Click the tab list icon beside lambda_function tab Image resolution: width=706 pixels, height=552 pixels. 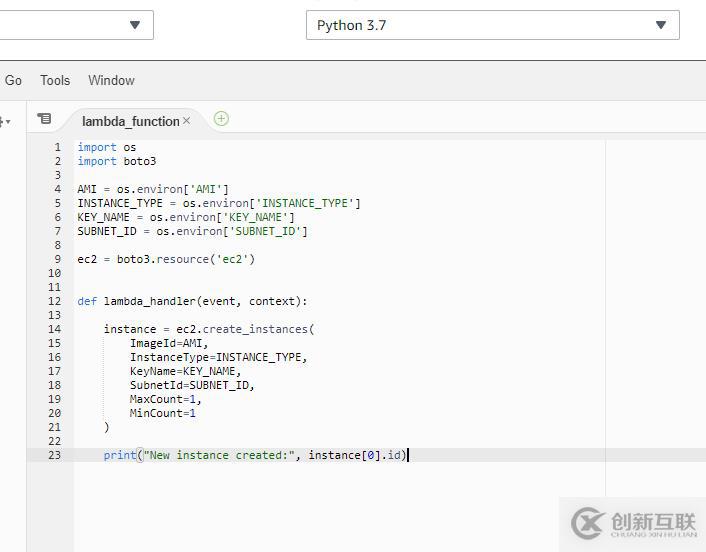44,118
